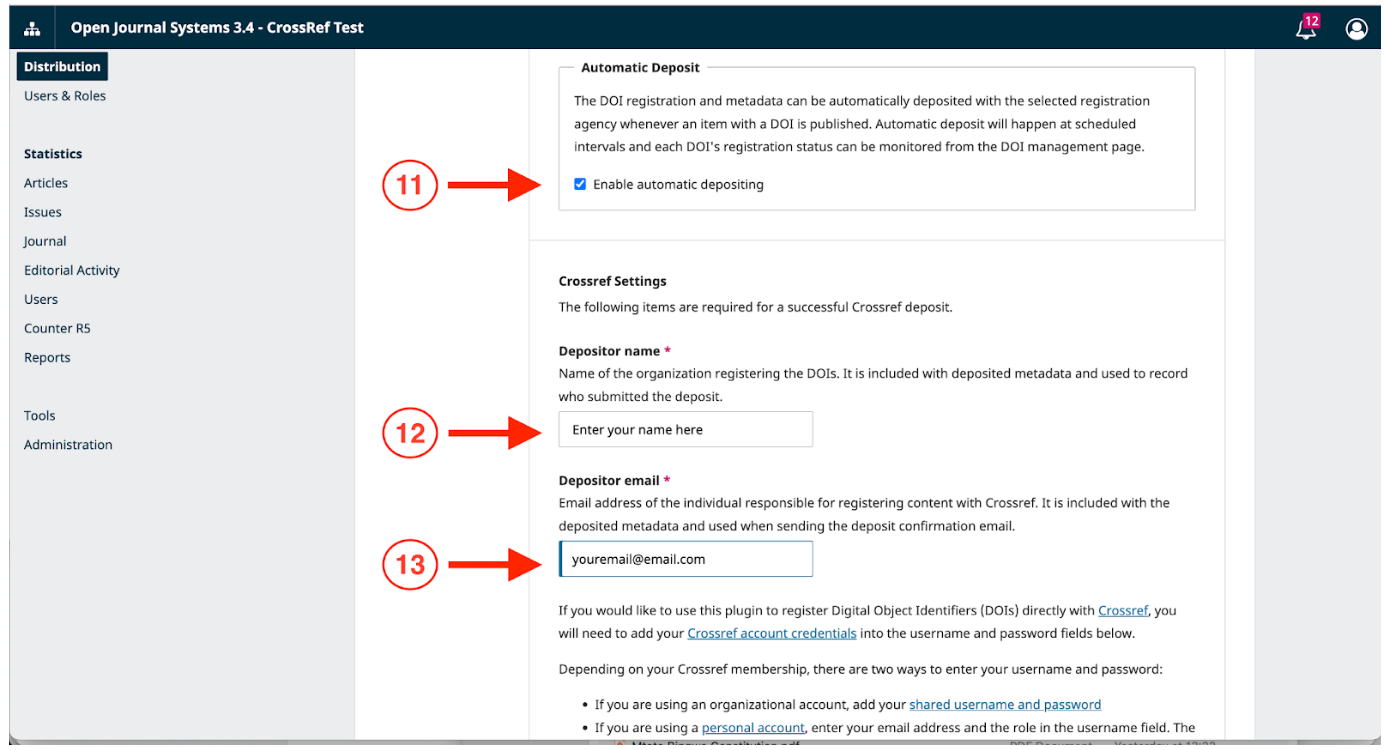Go to Users & Roles
This screenshot has width=1388, height=750.
pos(65,96)
